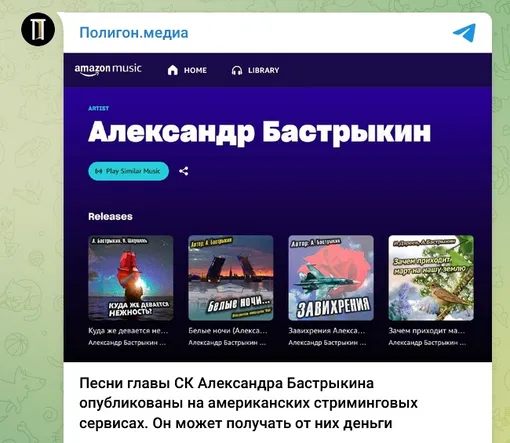
Task: Click release title 'Зачем приходит ма…'
Action: [x=426, y=331]
